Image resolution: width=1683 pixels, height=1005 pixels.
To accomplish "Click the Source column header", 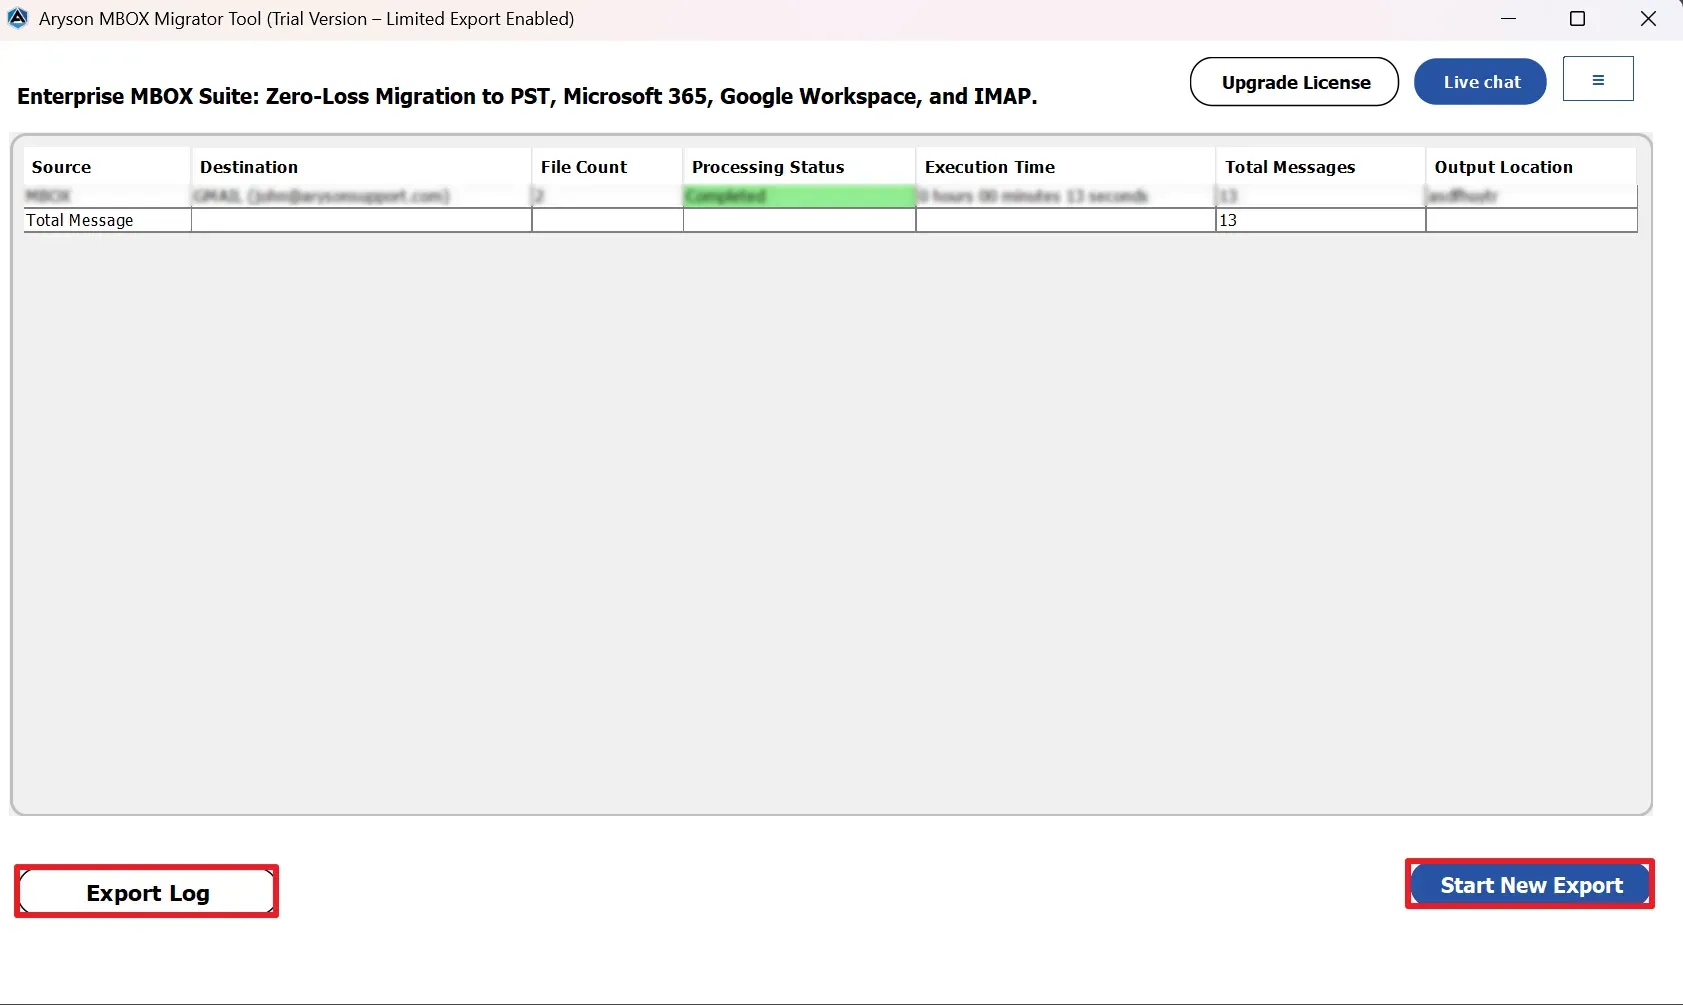I will point(107,167).
